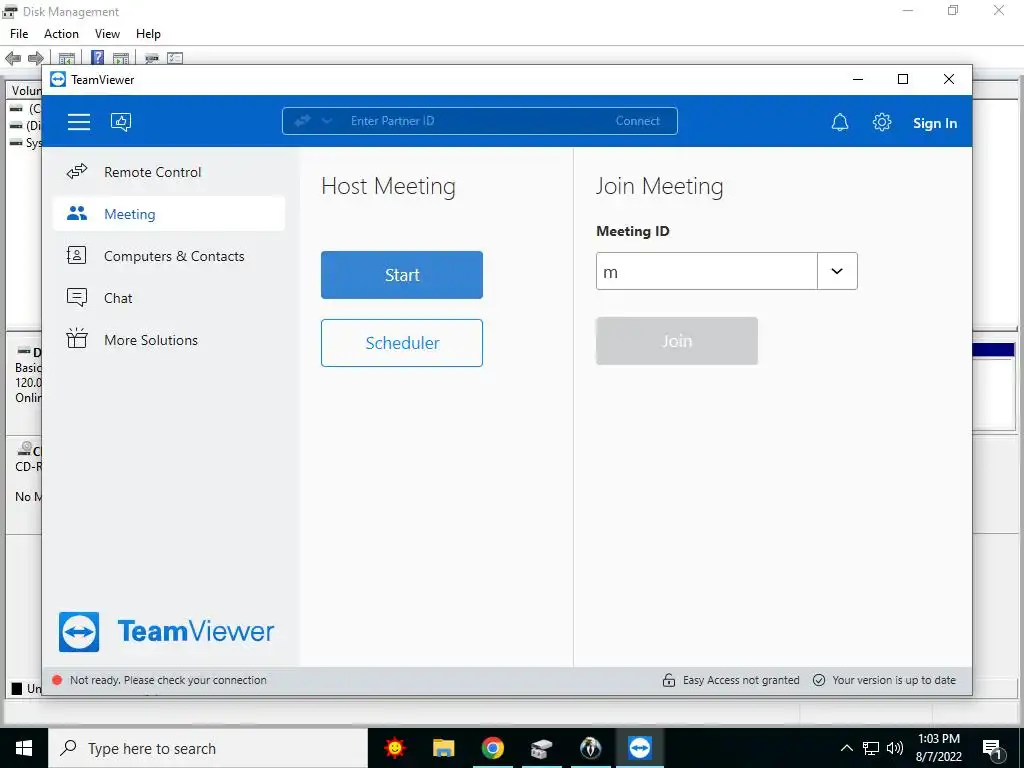The height and width of the screenshot is (768, 1024).
Task: Click the Meeting ID input field
Action: tap(707, 272)
